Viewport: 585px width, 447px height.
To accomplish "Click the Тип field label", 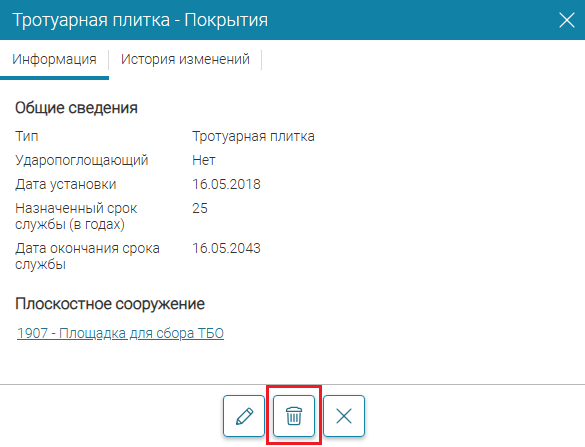I will click(x=26, y=136).
